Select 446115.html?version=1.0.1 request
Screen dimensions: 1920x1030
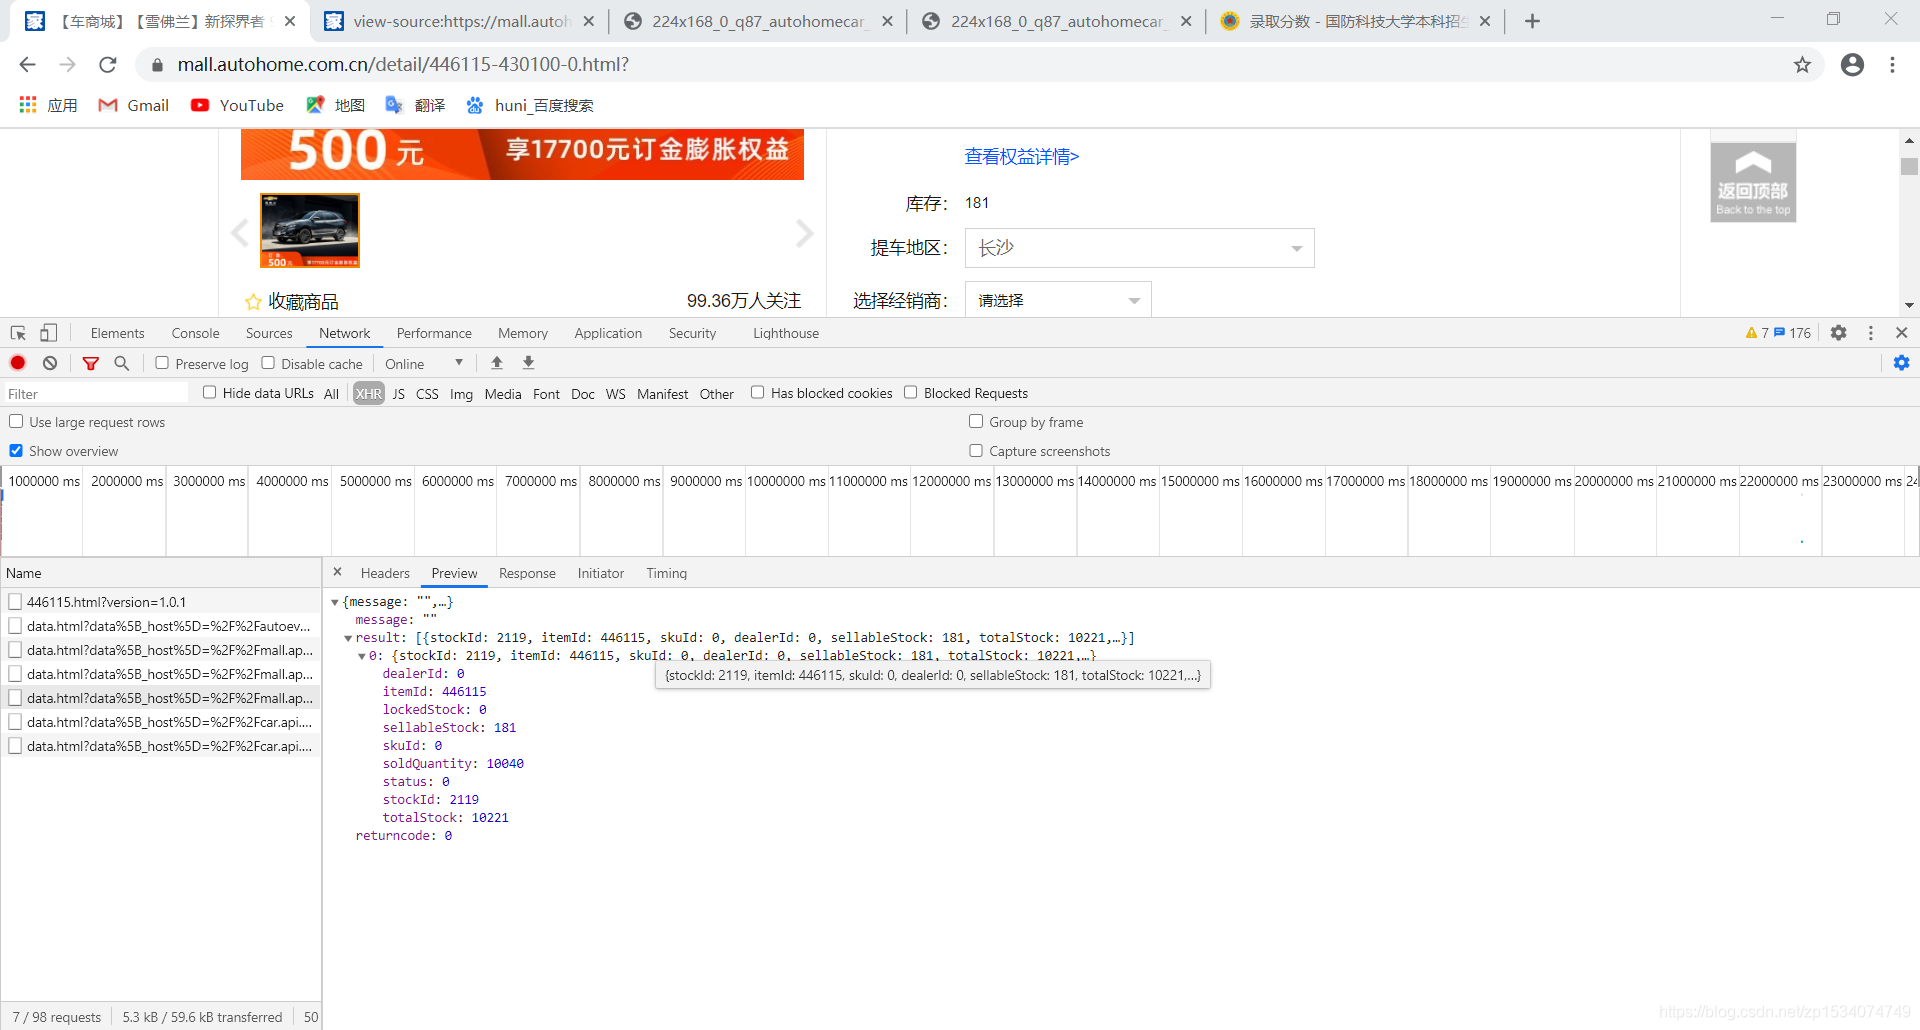[161, 602]
